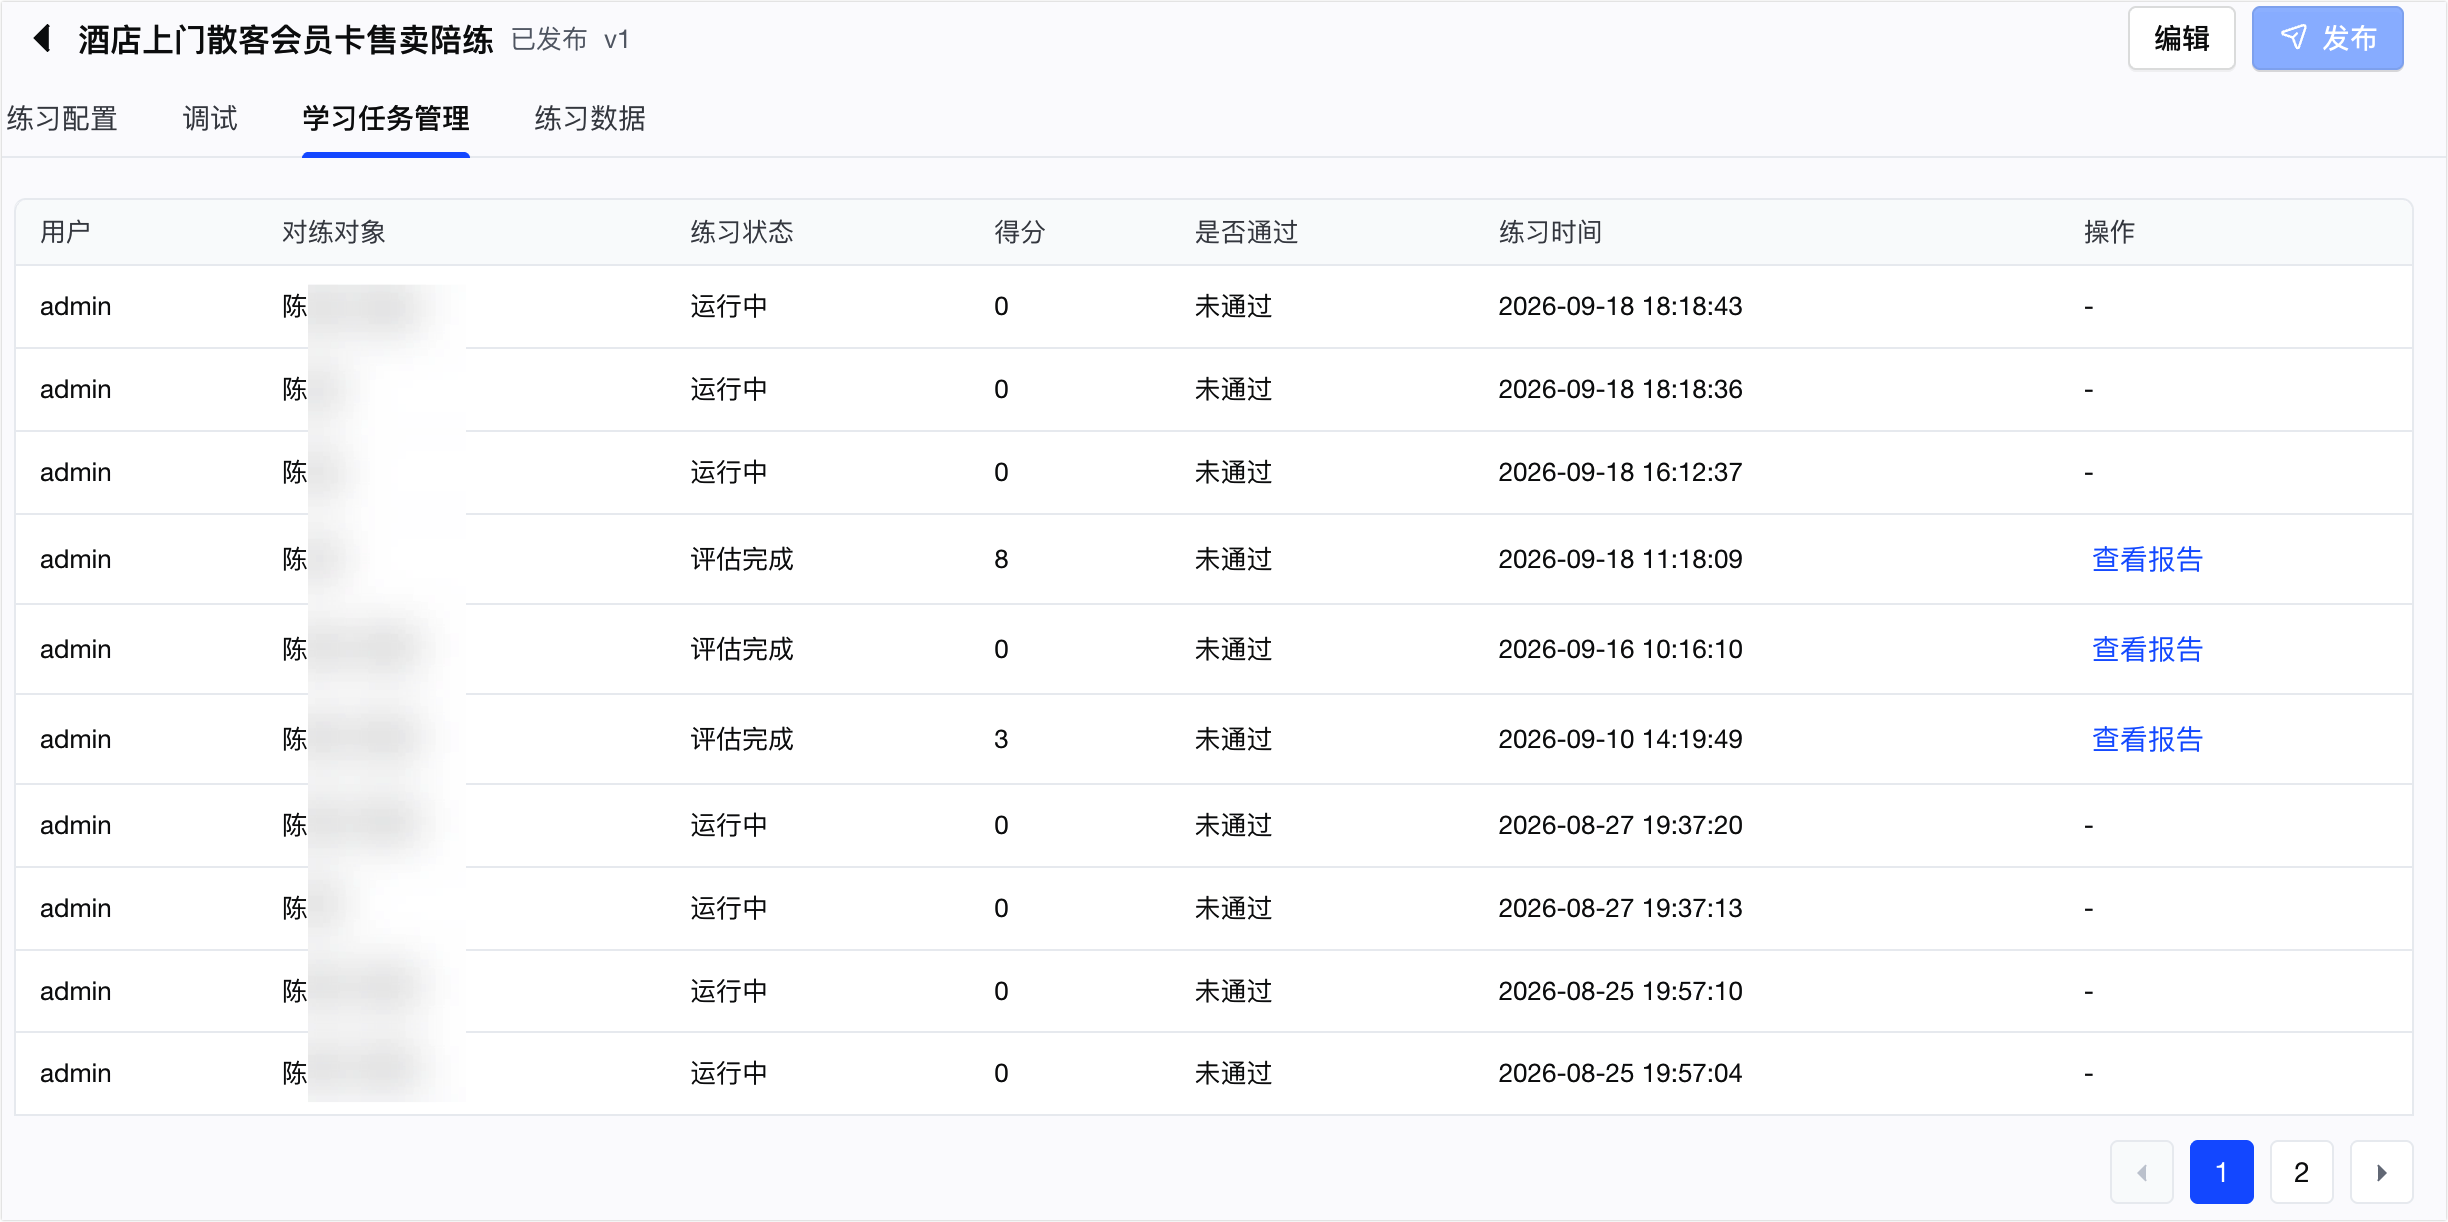The width and height of the screenshot is (2448, 1222).
Task: Select the 学习任务管理 tab
Action: click(386, 119)
